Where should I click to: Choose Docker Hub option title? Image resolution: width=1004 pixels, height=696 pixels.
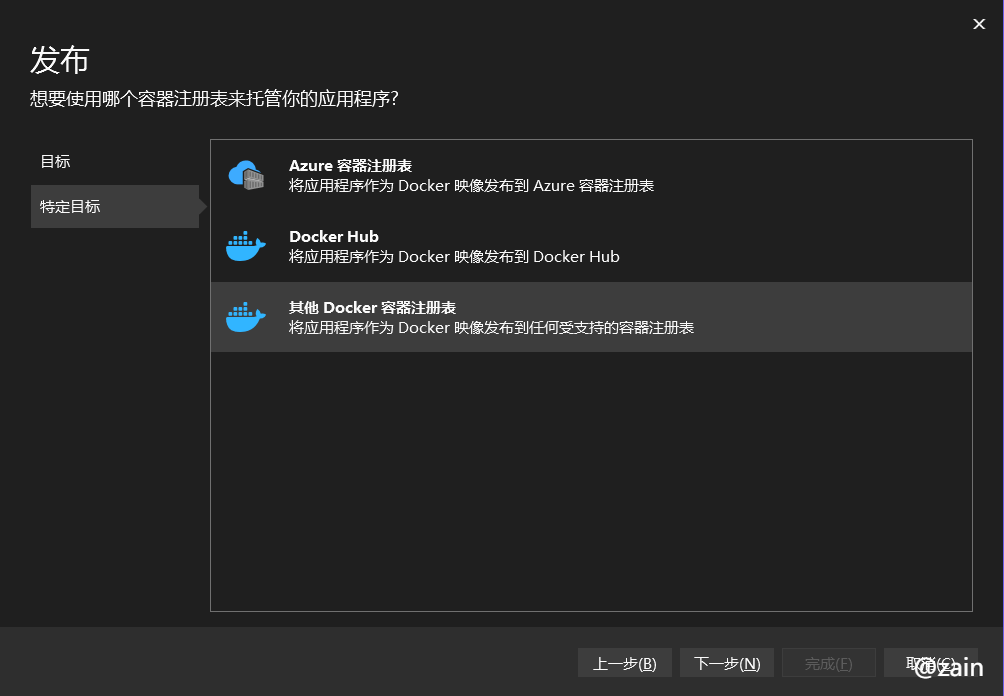coord(334,237)
